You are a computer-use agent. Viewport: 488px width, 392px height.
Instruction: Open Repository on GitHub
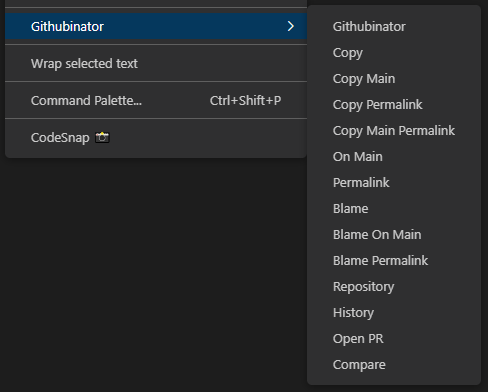click(x=394, y=287)
